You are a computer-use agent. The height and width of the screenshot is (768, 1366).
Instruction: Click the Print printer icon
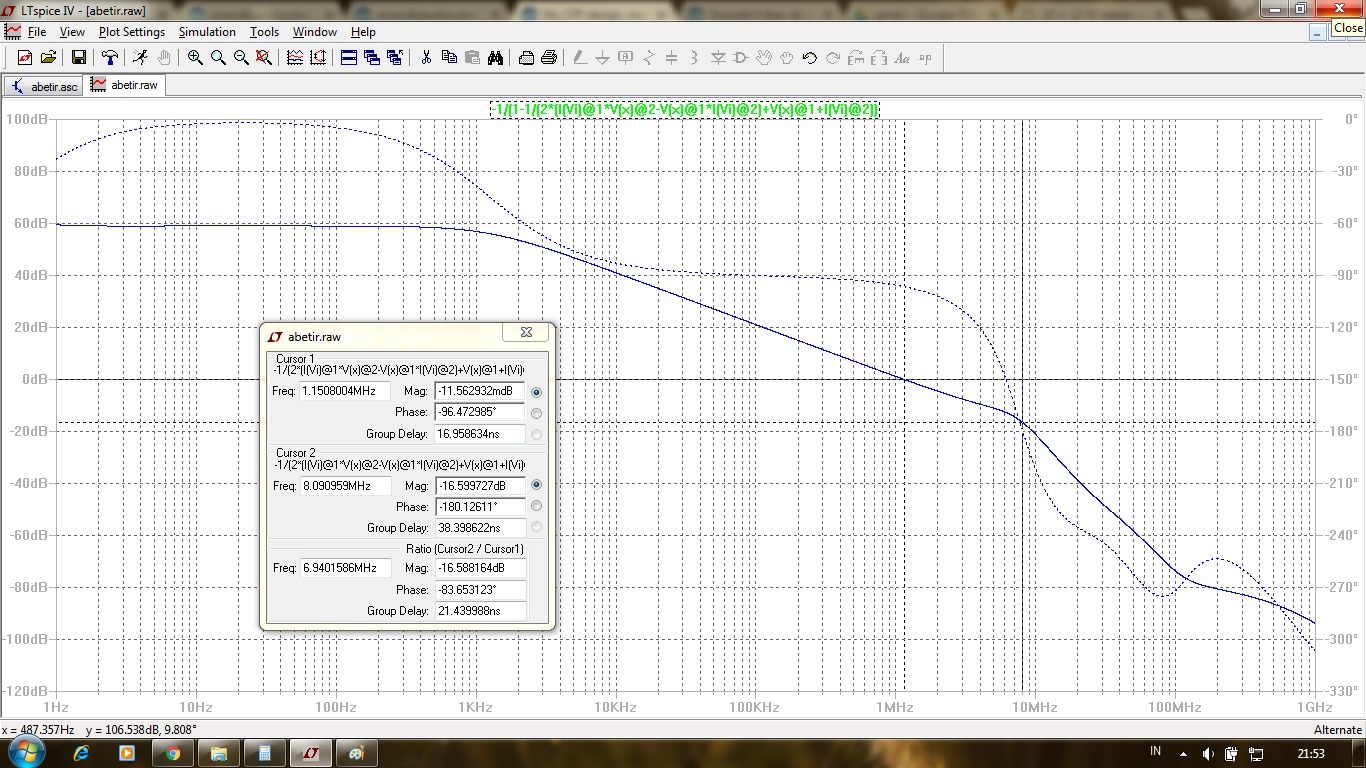click(x=549, y=58)
